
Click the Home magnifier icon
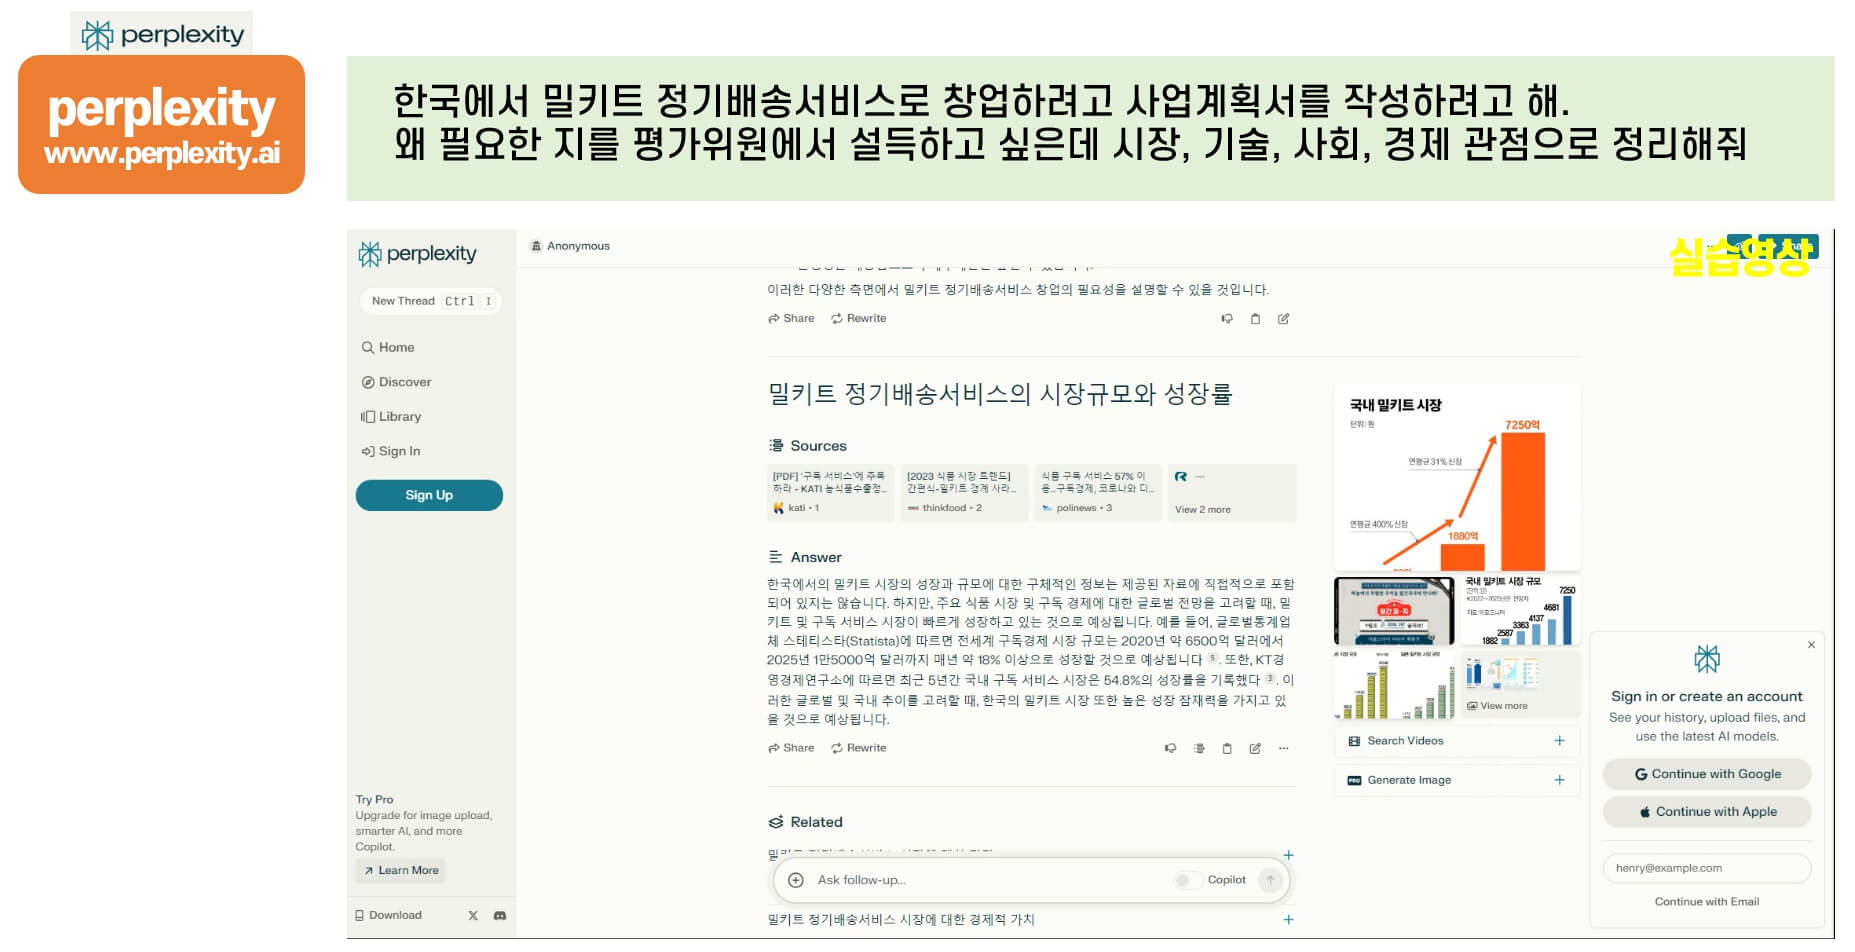367,347
